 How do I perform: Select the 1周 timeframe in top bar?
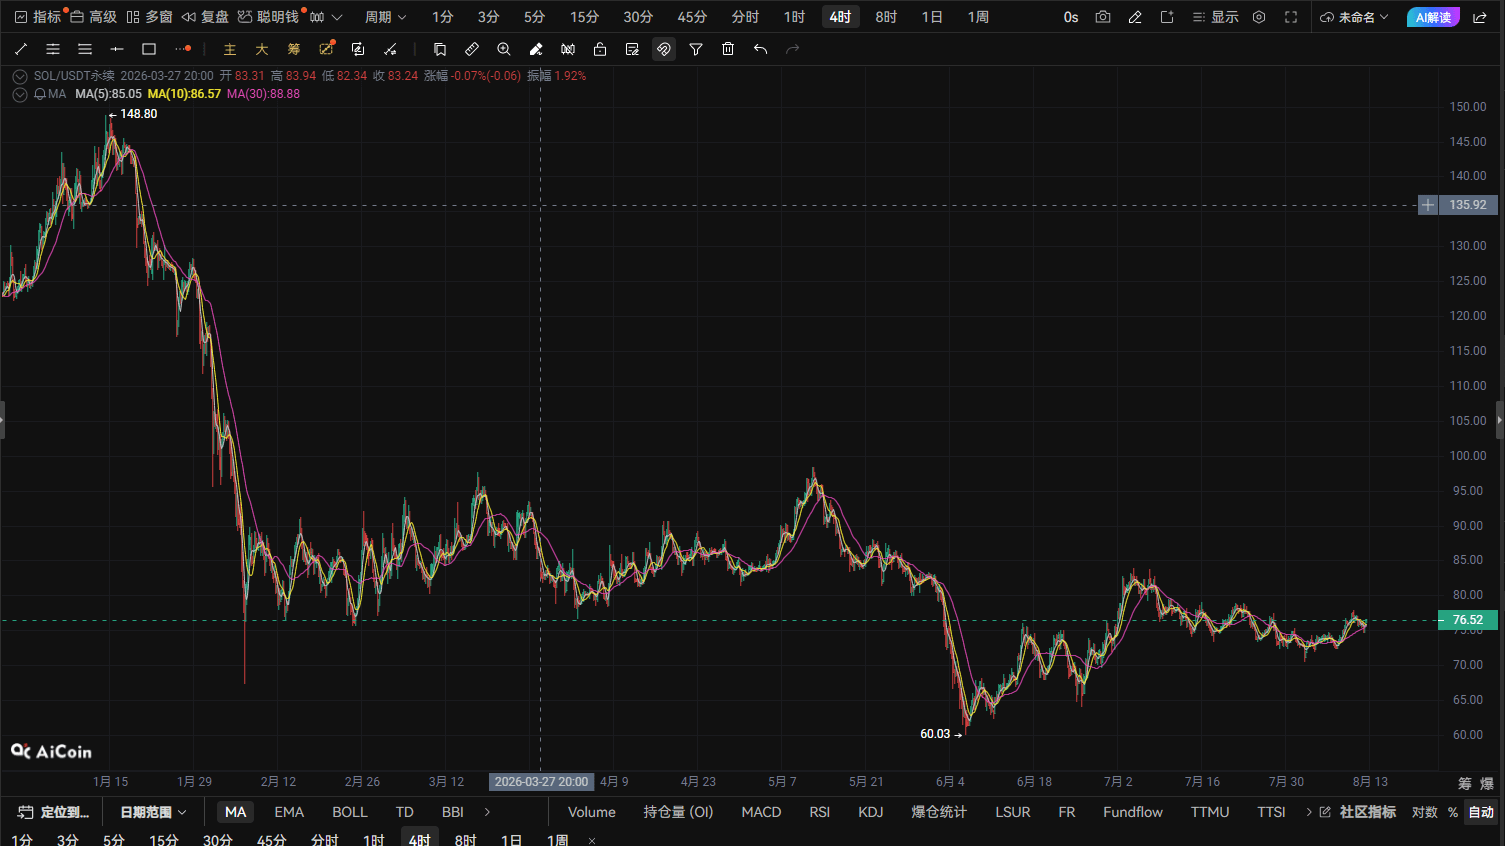(x=978, y=17)
